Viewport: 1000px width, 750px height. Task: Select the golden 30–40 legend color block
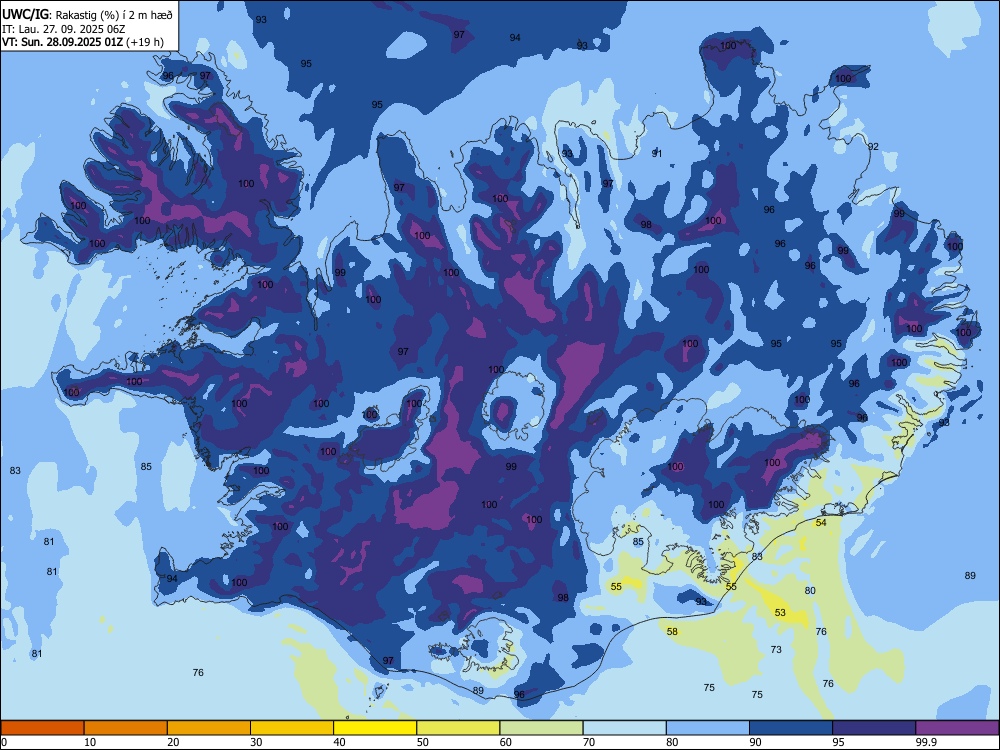292,728
